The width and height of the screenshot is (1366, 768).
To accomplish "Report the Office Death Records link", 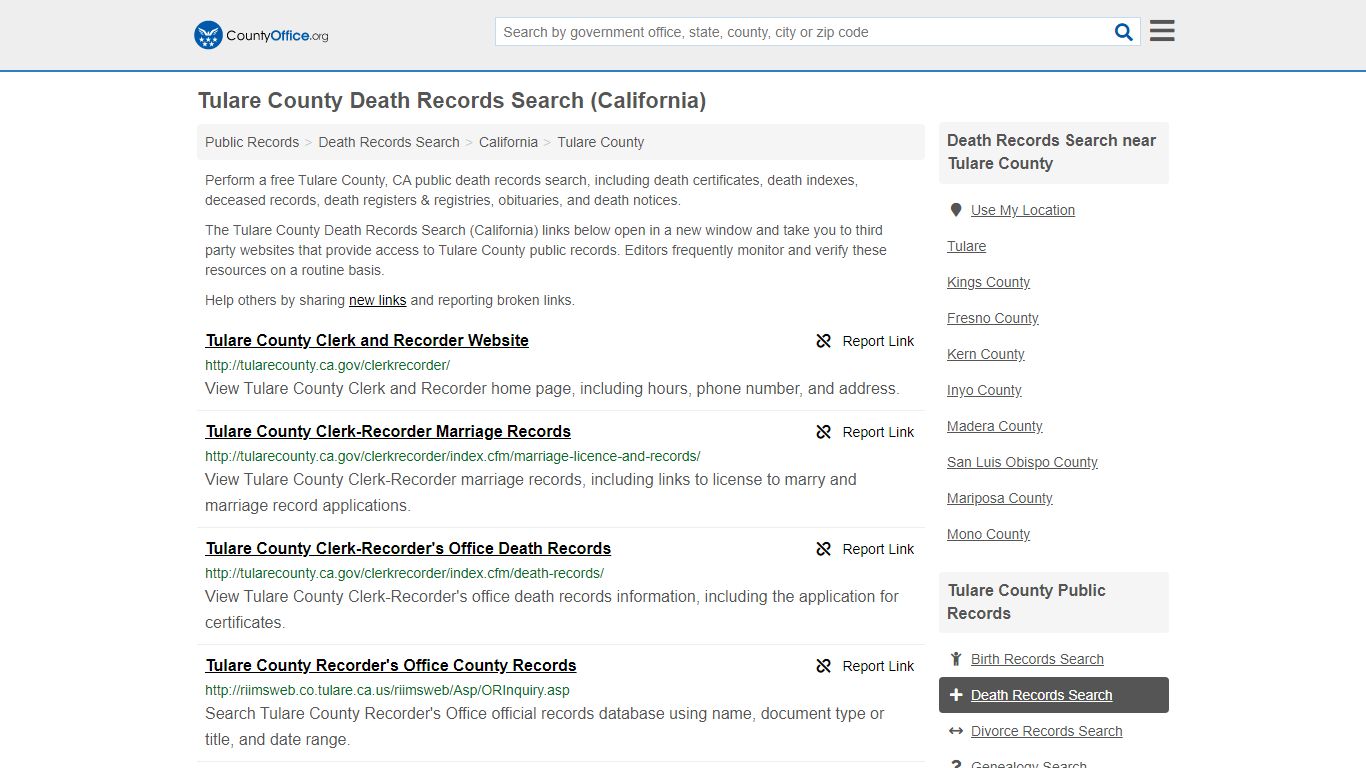I will [x=865, y=549].
